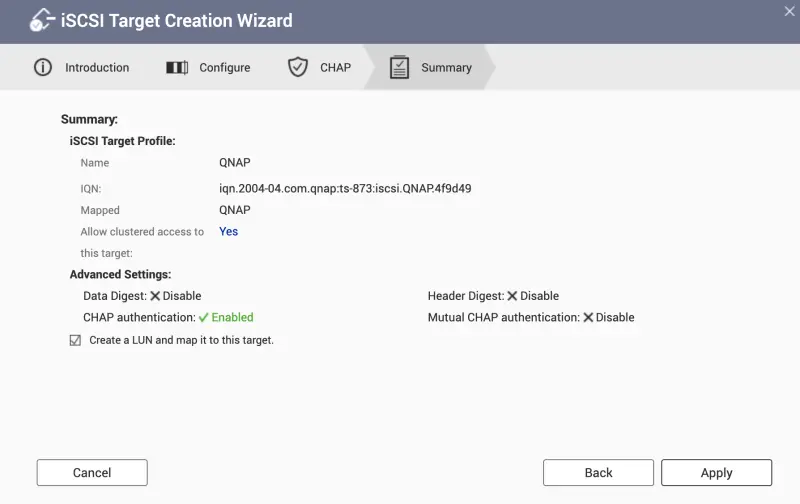
Task: Click the Summary checklist icon
Action: click(x=399, y=67)
